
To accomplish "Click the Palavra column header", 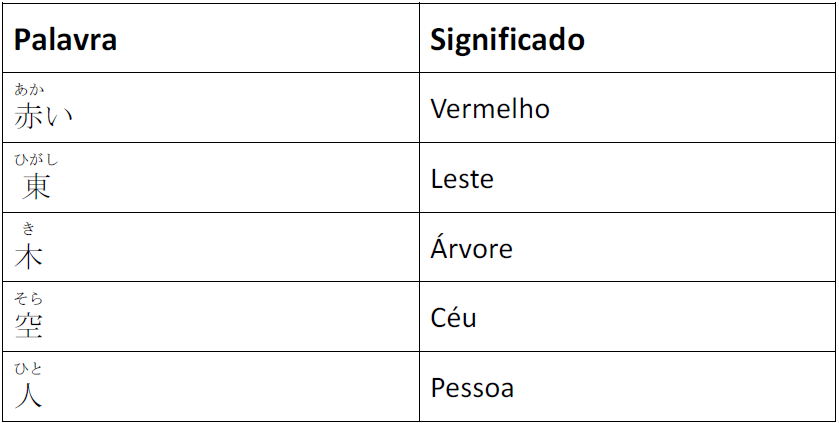I will point(65,40).
